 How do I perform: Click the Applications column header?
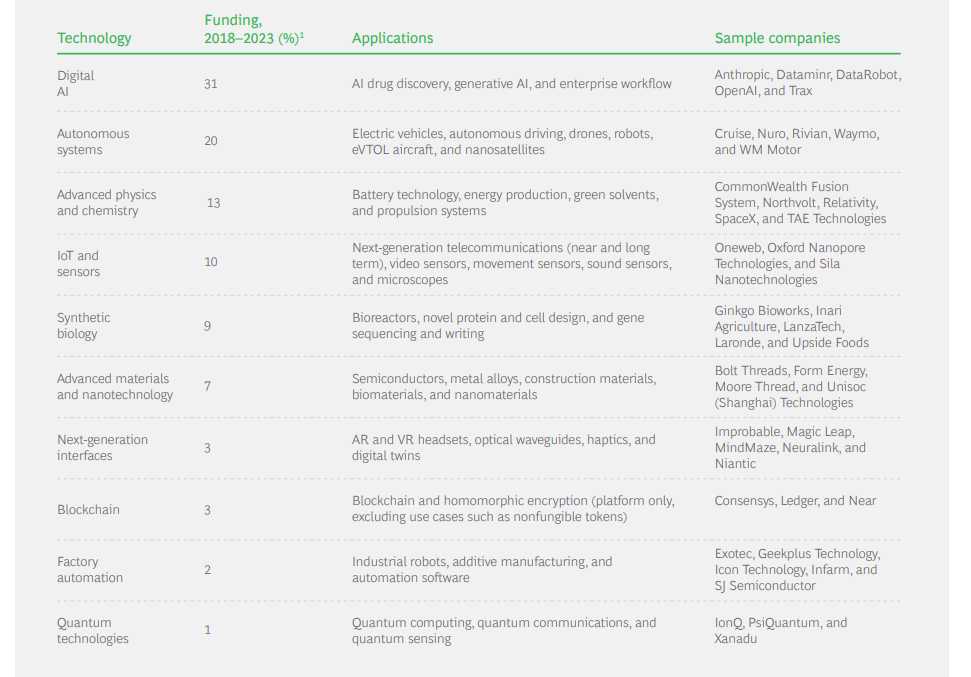click(x=393, y=38)
